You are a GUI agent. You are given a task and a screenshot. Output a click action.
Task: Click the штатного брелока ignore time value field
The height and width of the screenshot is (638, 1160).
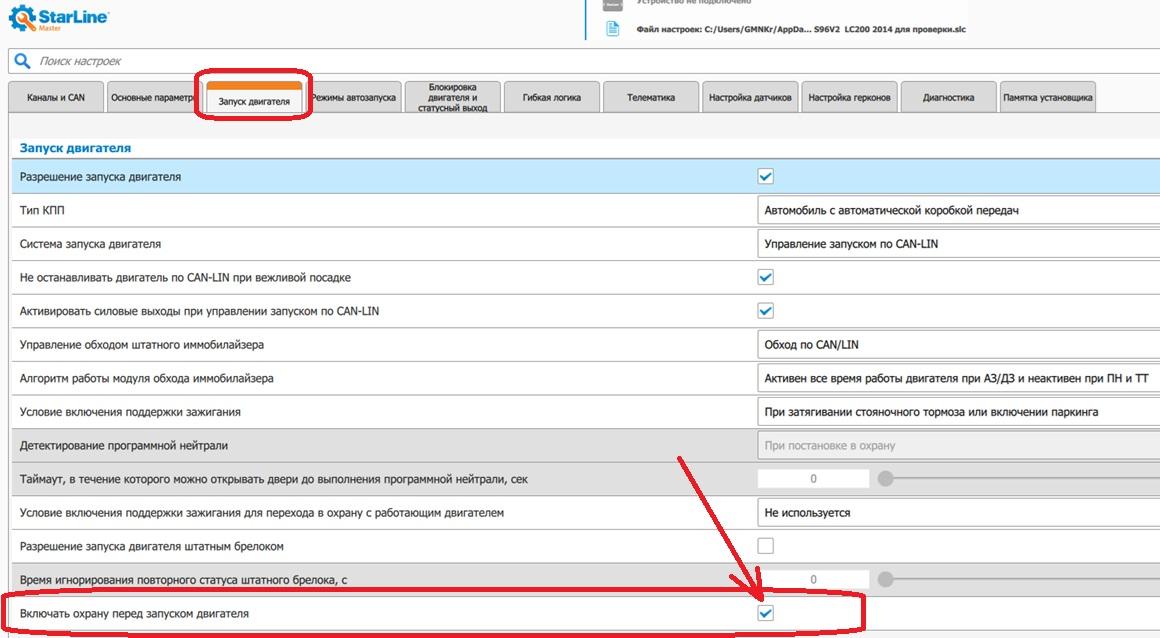point(813,580)
